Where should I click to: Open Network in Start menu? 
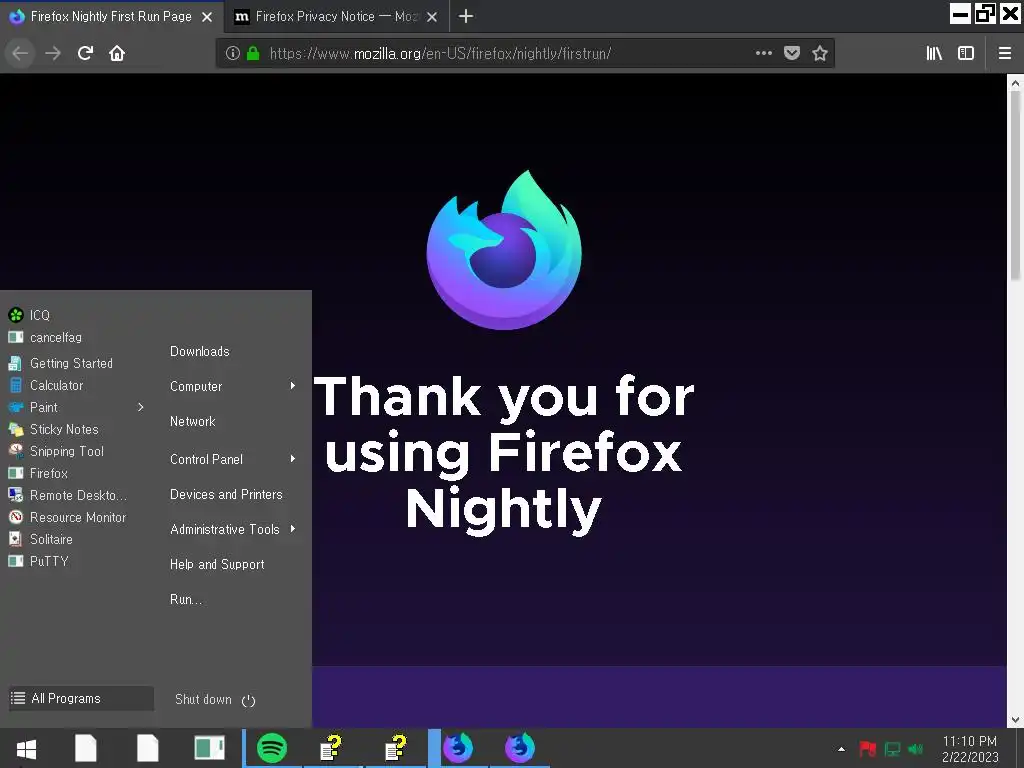(193, 422)
